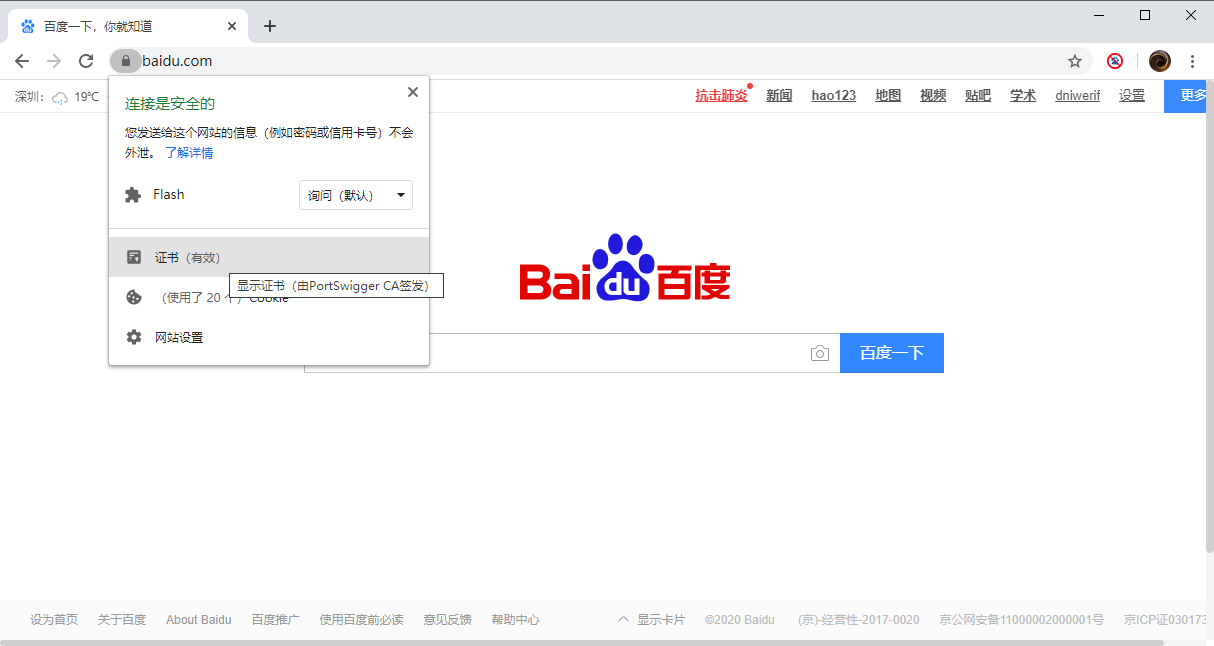Click the 帮助中心 footer link
The image size is (1214, 646).
tap(515, 620)
